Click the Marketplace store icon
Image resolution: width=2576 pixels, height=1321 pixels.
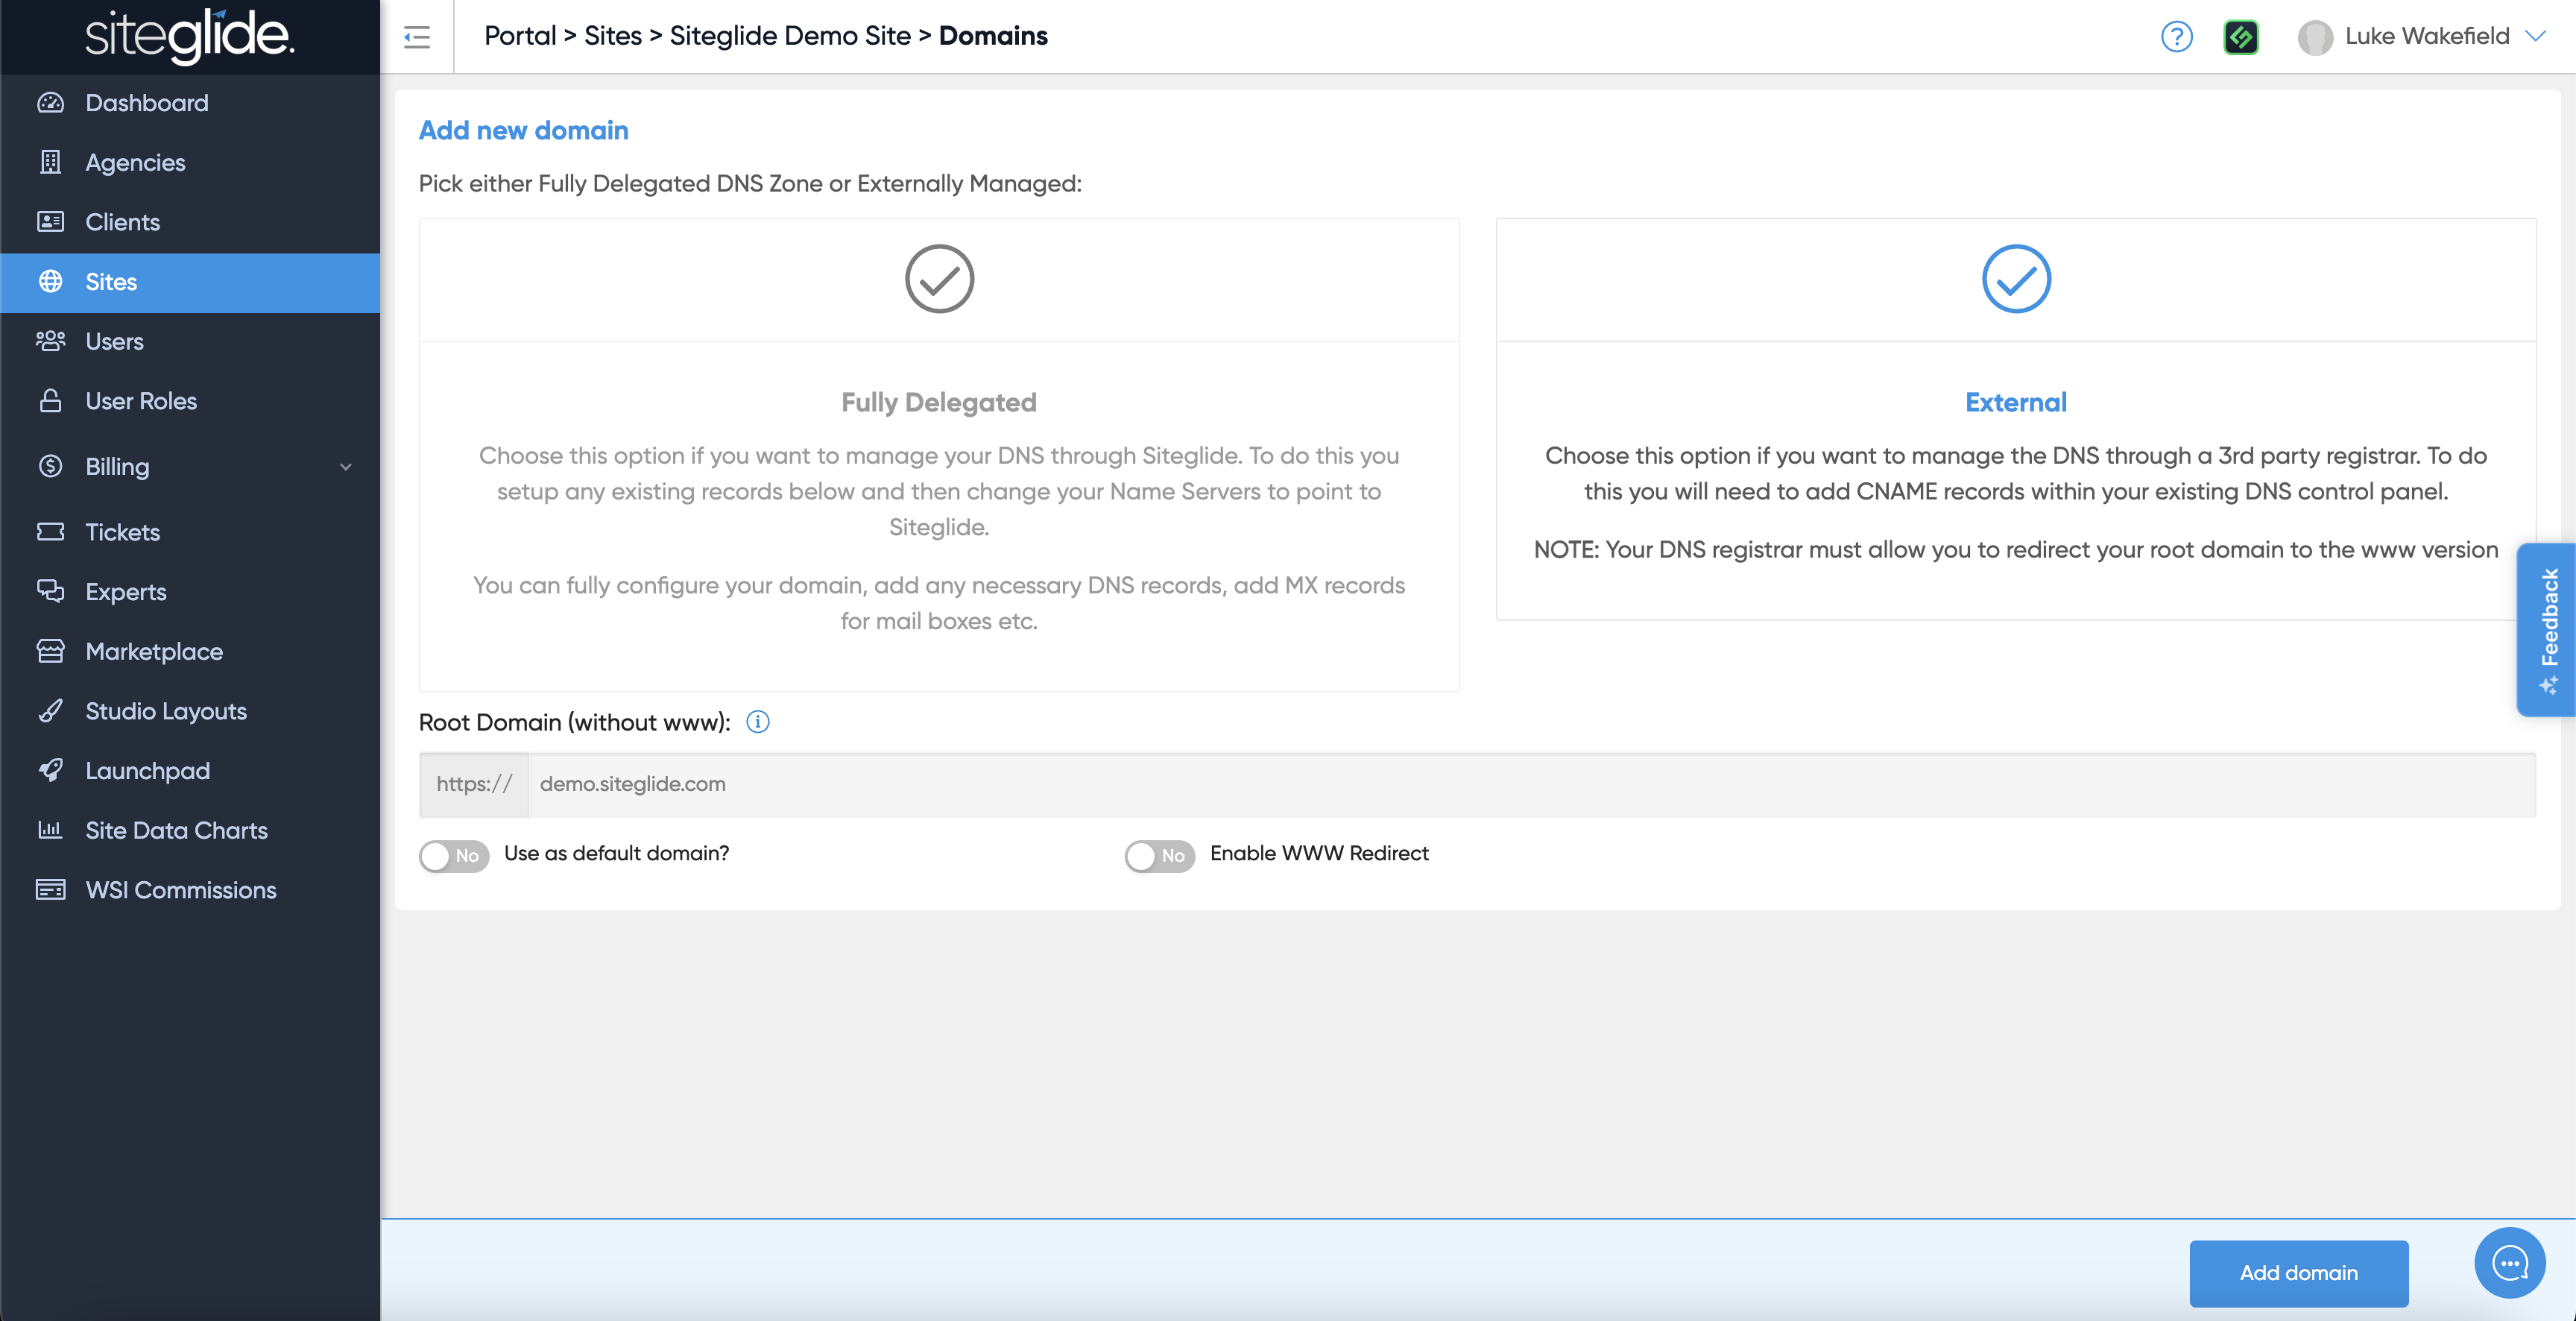(50, 651)
